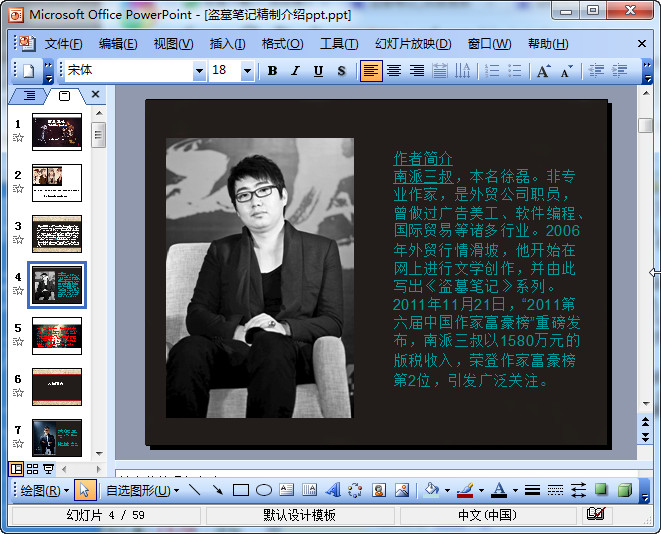Open 视图(V) menu
The image size is (661, 534).
tap(173, 44)
